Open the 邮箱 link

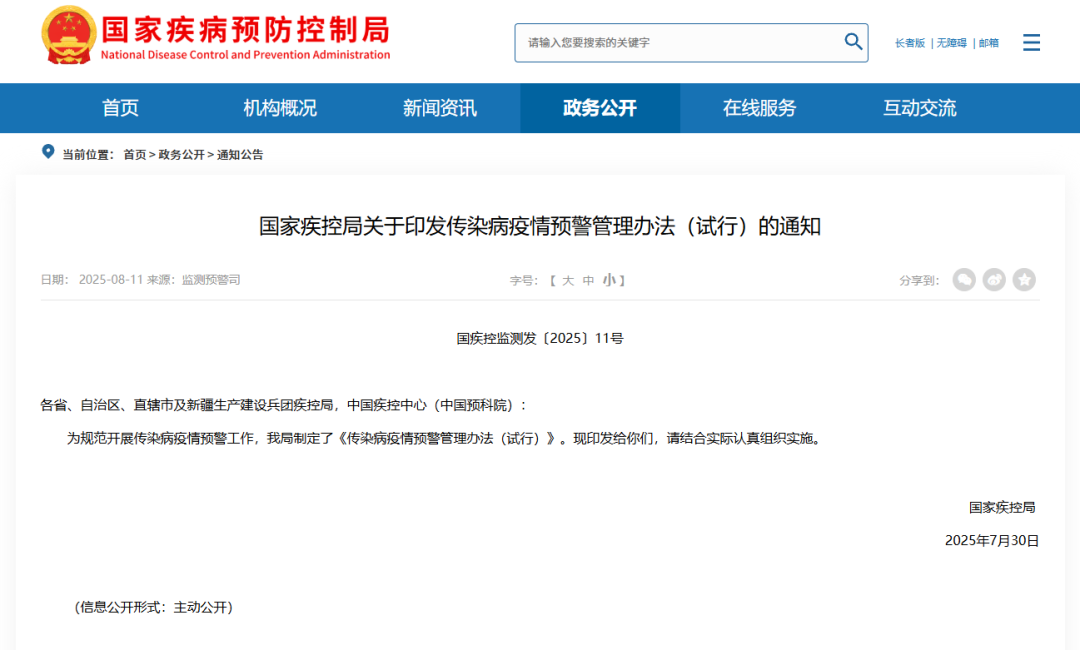tap(989, 43)
